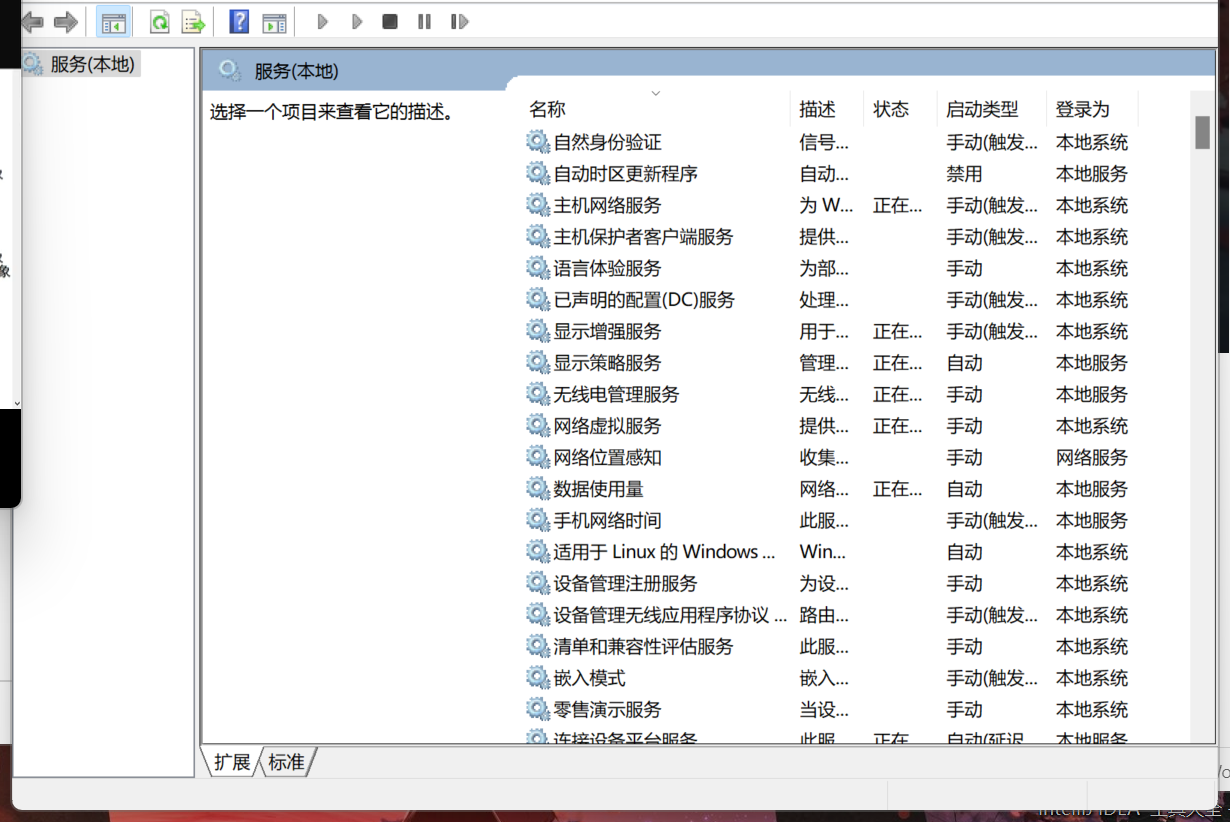
Task: Click the Refresh toolbar icon
Action: 159,22
